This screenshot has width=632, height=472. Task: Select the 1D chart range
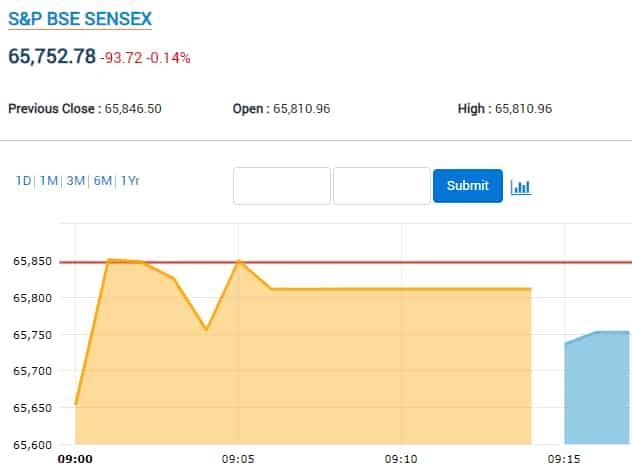click(x=23, y=181)
